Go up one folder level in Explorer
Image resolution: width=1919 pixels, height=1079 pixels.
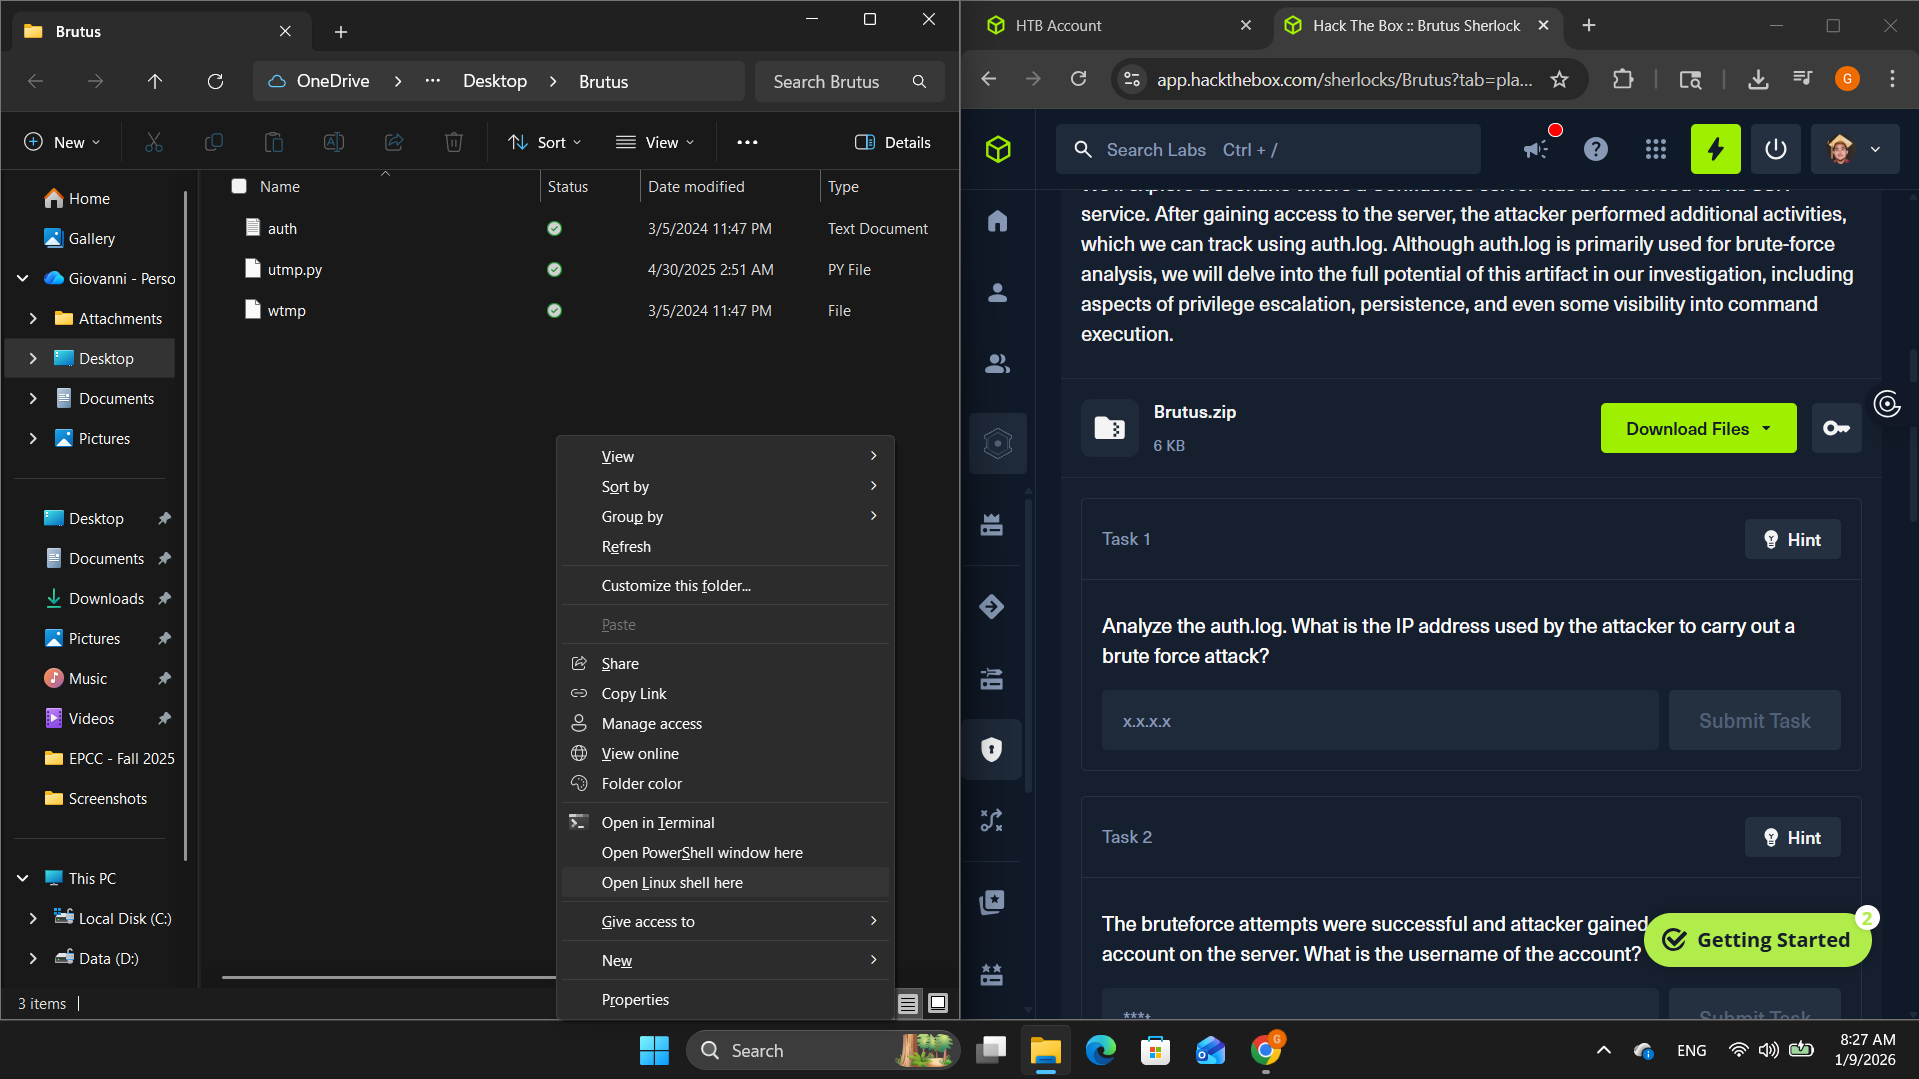click(155, 81)
